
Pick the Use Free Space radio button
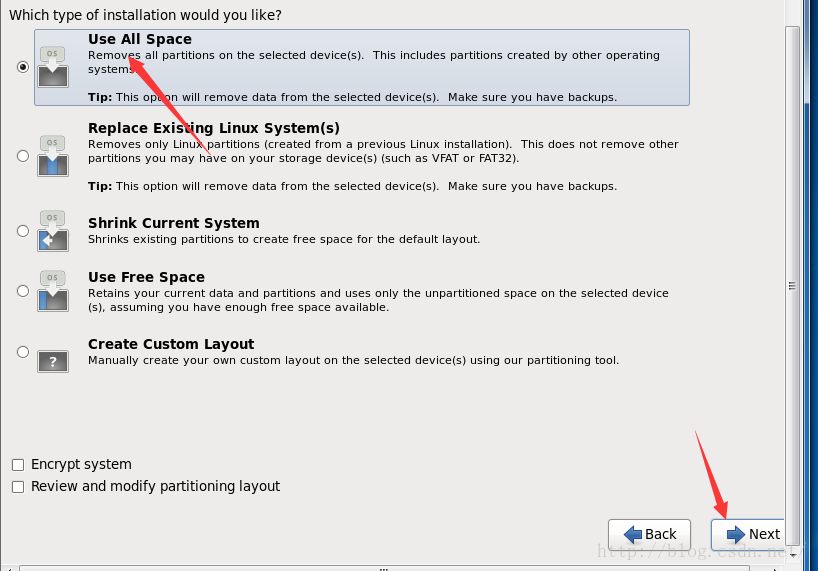tap(23, 291)
